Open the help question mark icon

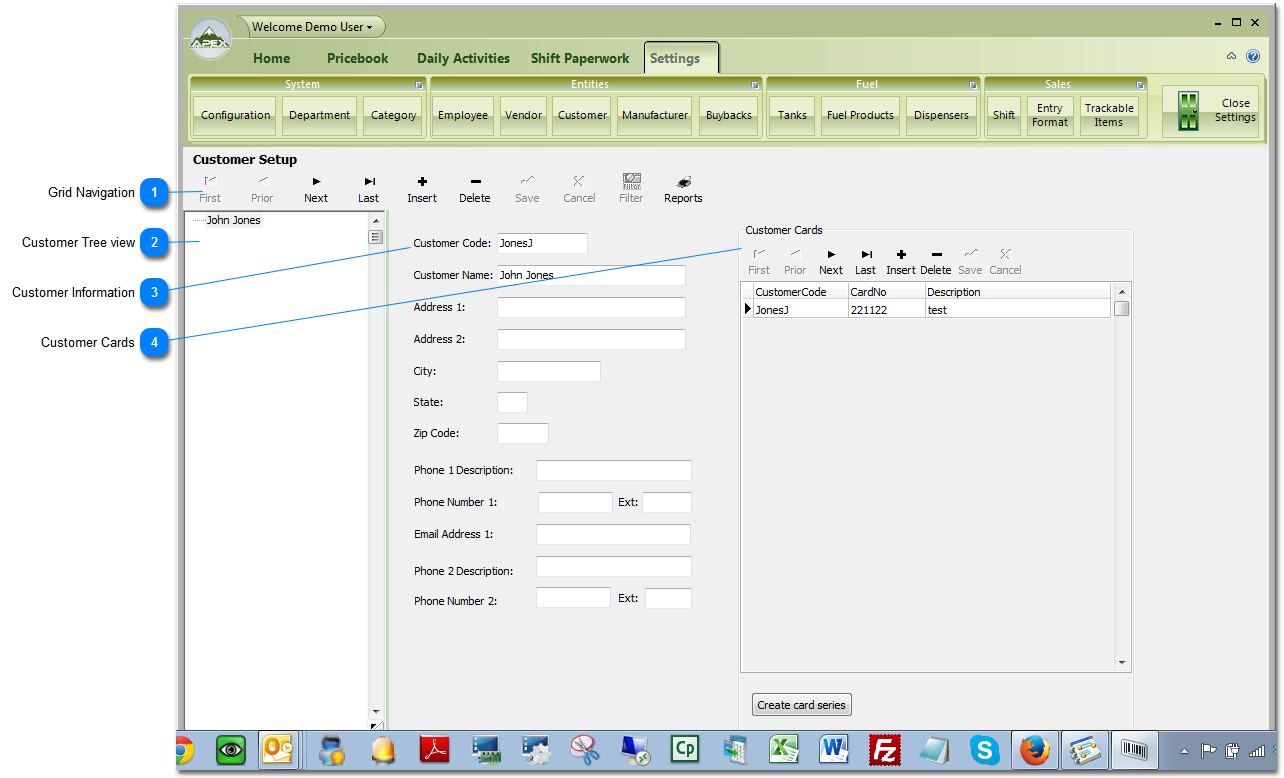coord(1253,56)
